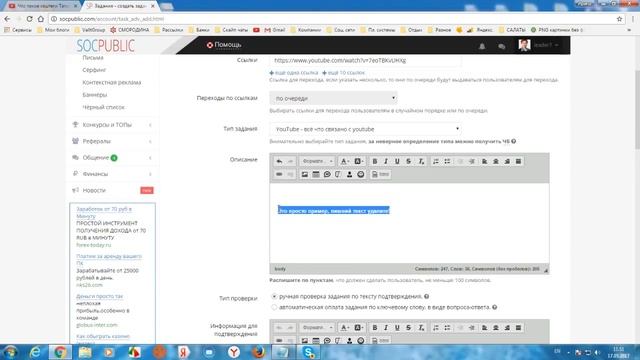Reload the page with browser refresh button
Screen dimensions: 640x360
(29, 19)
